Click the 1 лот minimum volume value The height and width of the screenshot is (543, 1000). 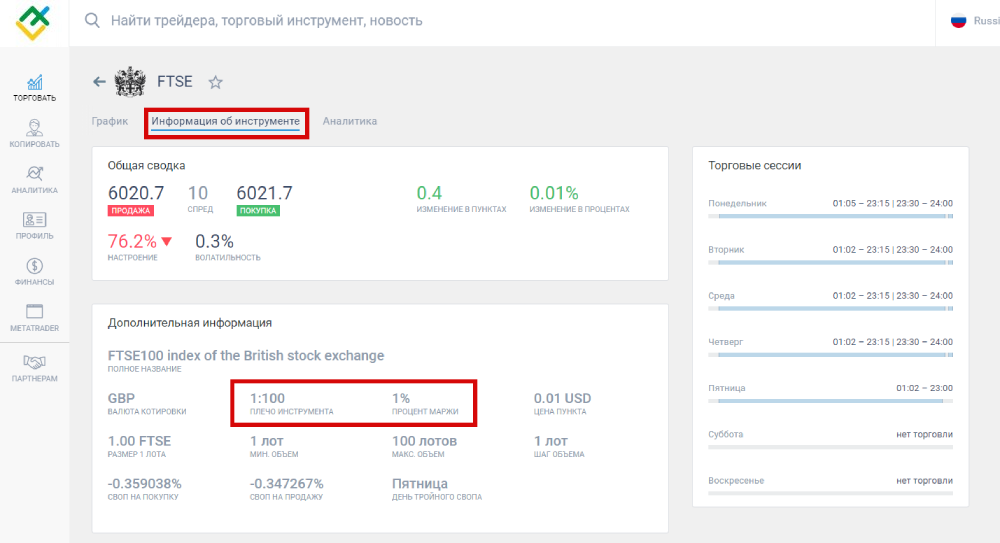267,441
